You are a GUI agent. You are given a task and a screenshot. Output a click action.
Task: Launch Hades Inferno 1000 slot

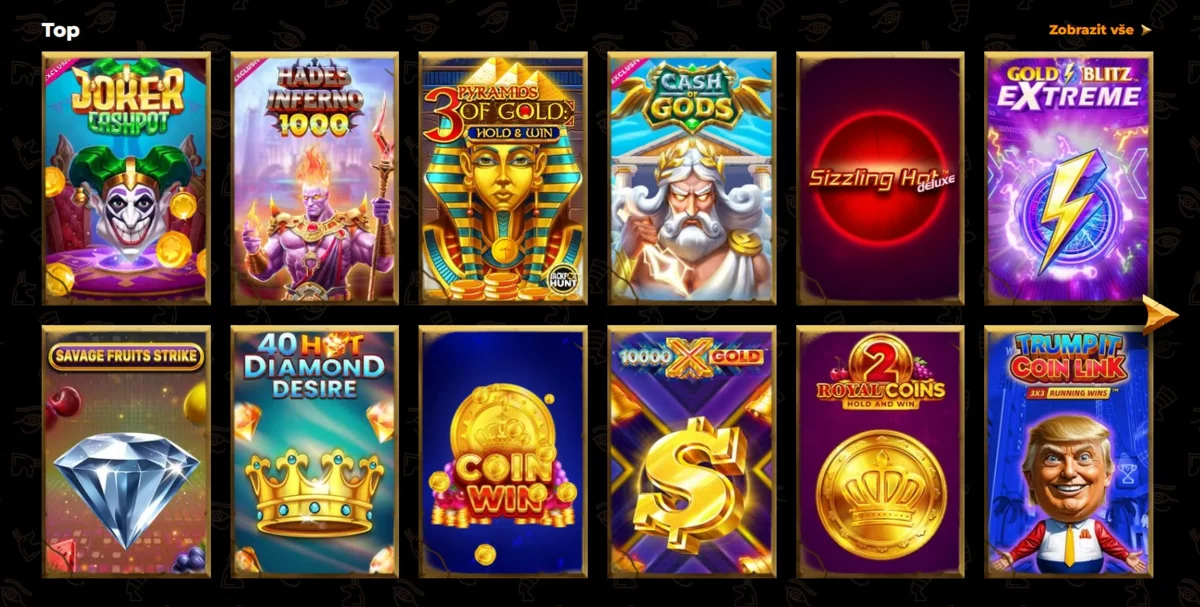(314, 178)
